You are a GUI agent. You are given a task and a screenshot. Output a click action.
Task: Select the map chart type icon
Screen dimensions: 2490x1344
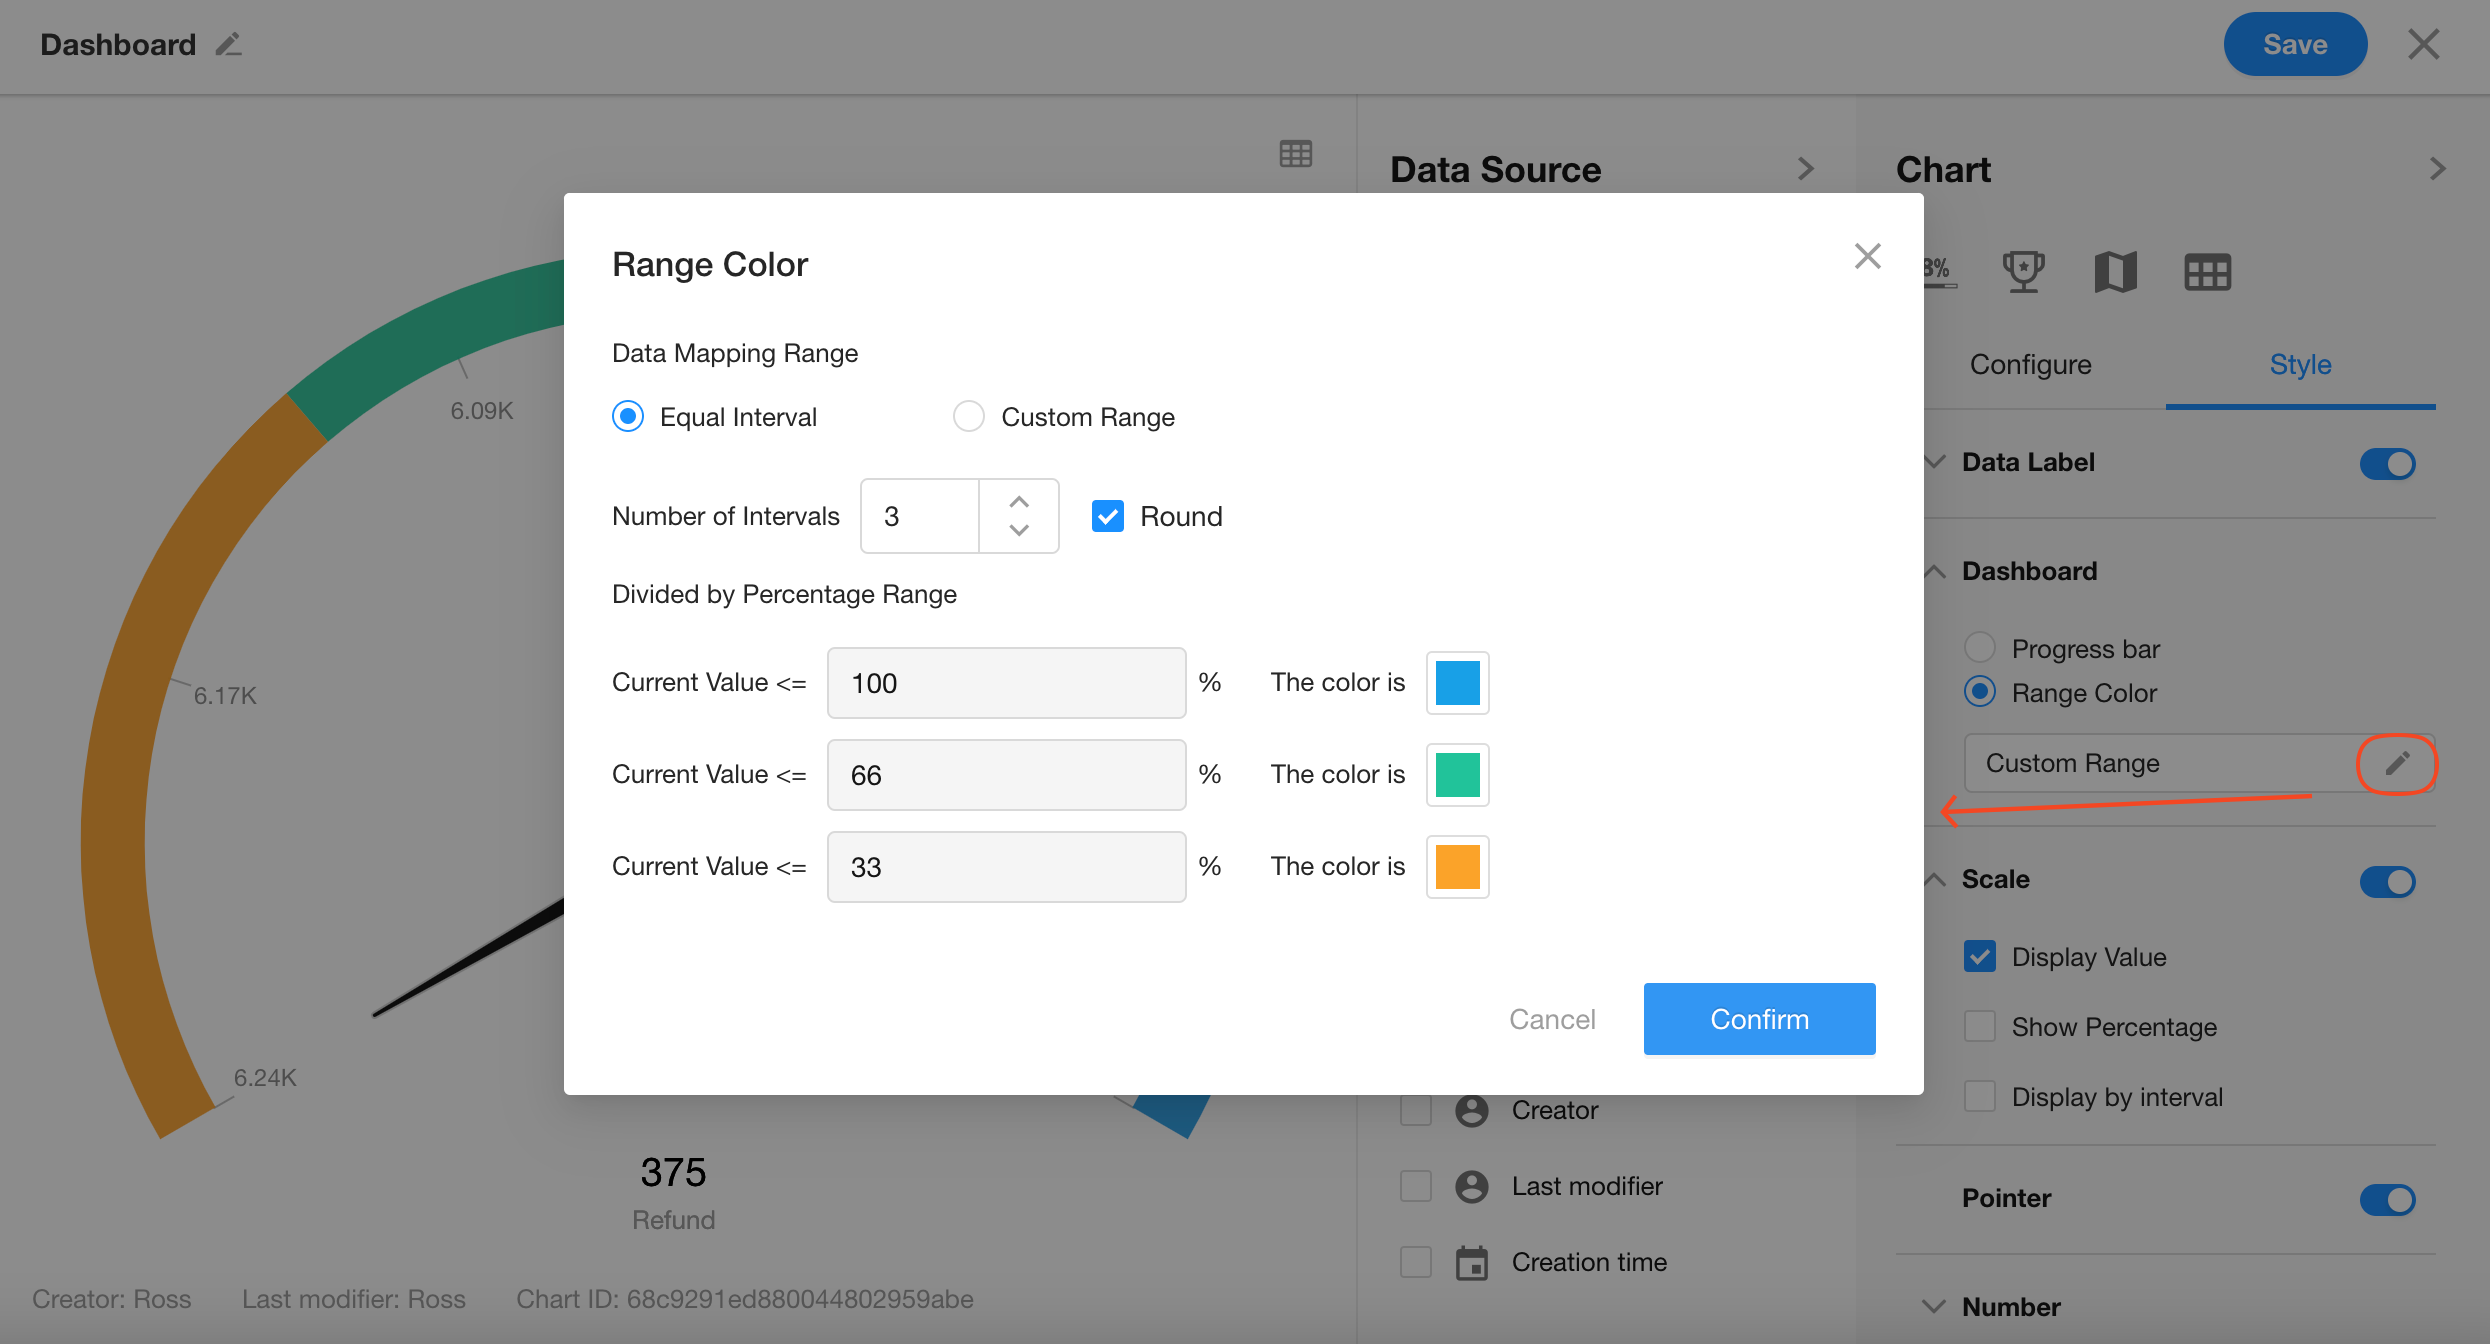click(2115, 272)
